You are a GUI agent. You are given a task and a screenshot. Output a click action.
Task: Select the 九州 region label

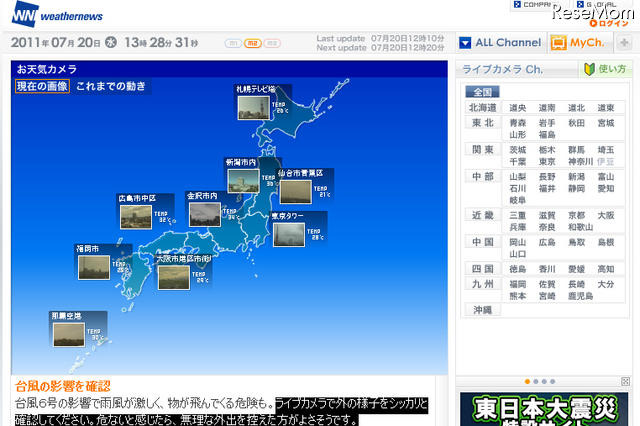pos(482,284)
